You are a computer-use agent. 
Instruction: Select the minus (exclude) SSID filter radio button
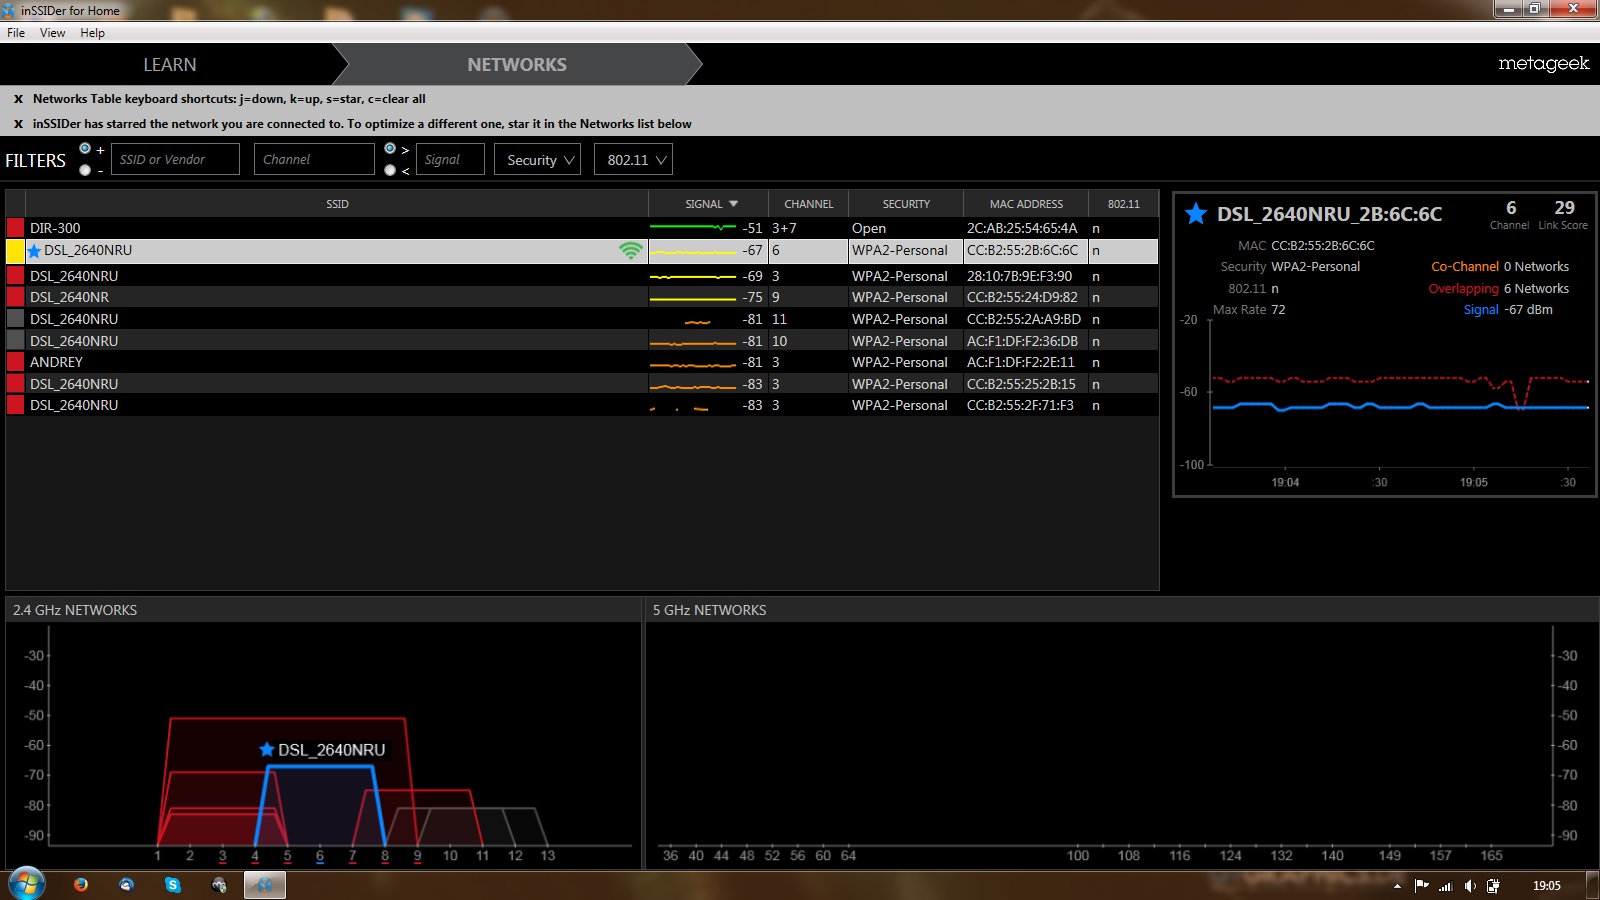(85, 170)
